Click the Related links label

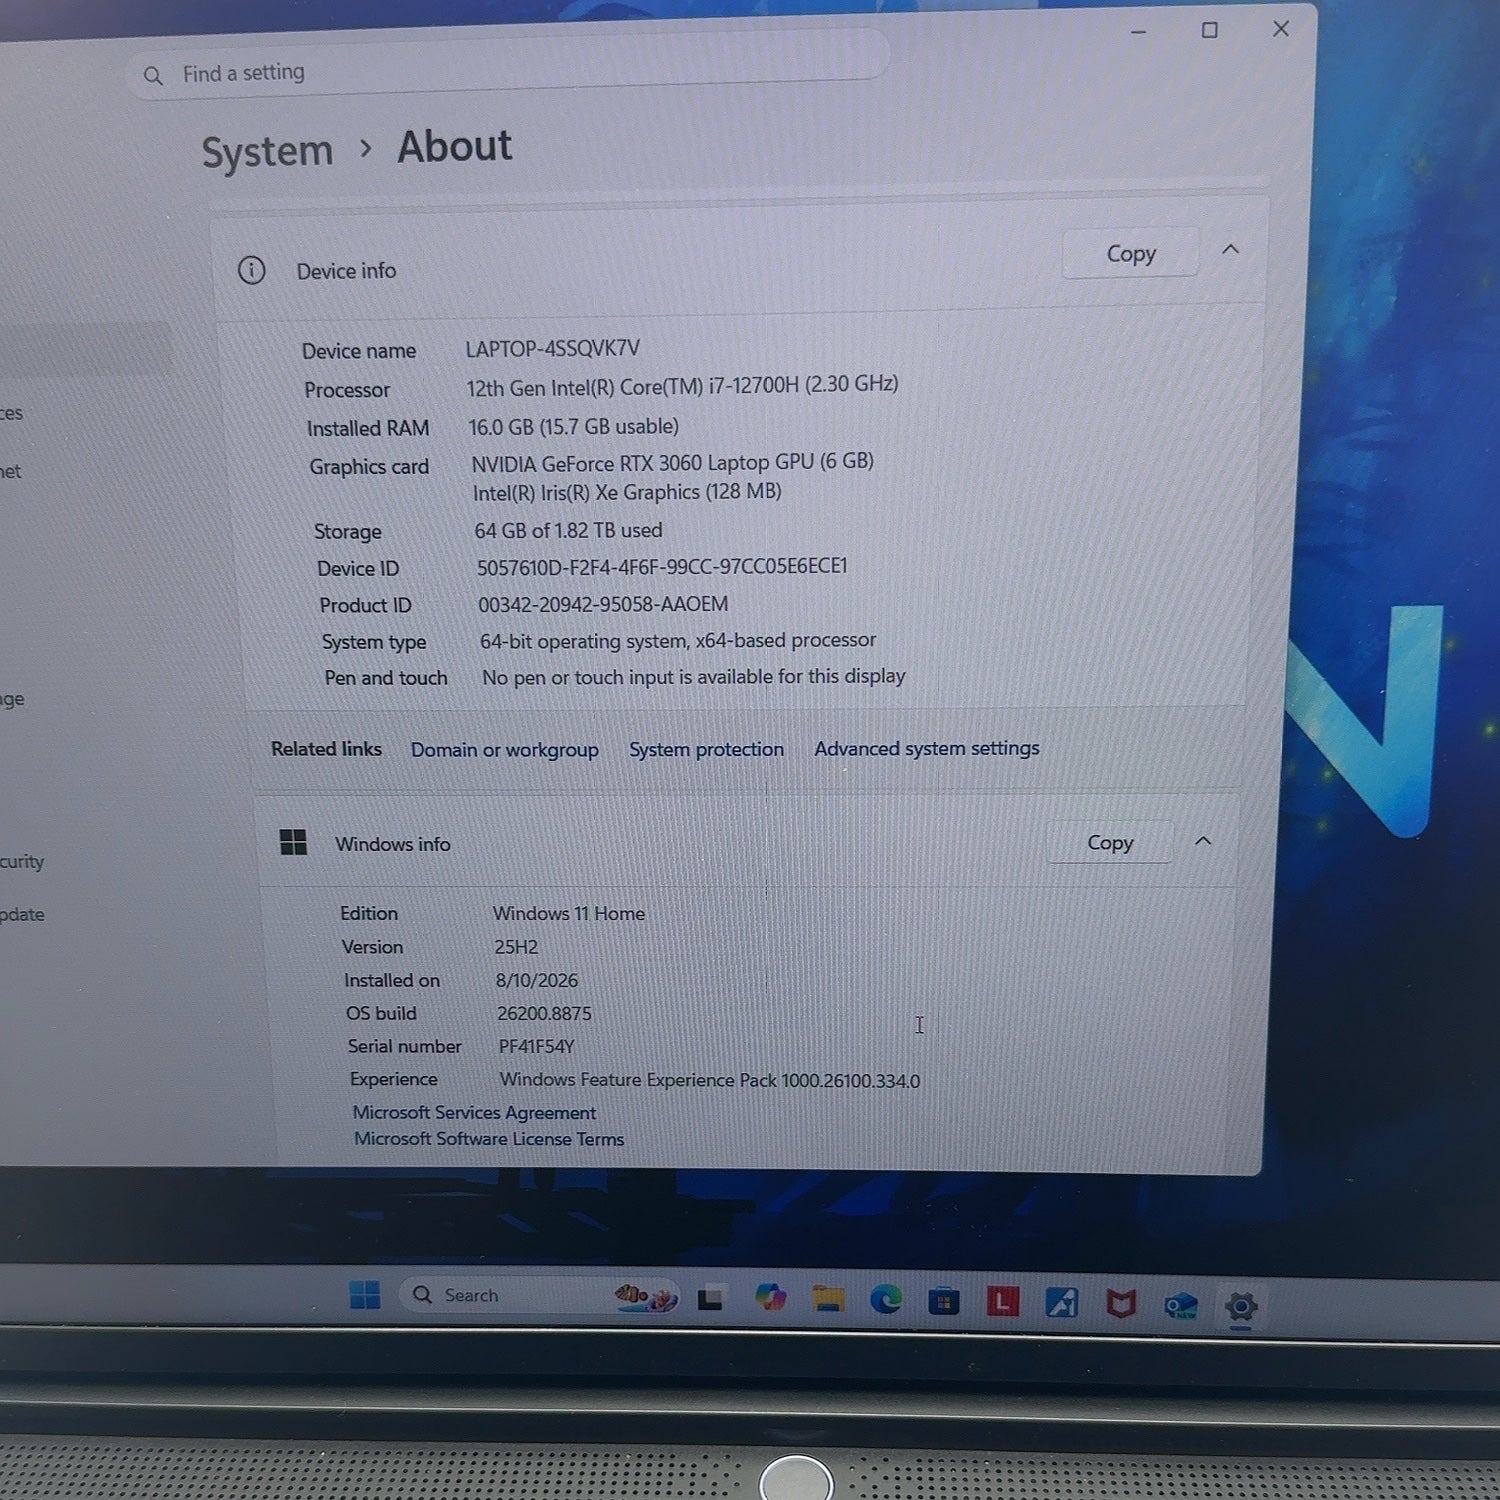[x=326, y=749]
